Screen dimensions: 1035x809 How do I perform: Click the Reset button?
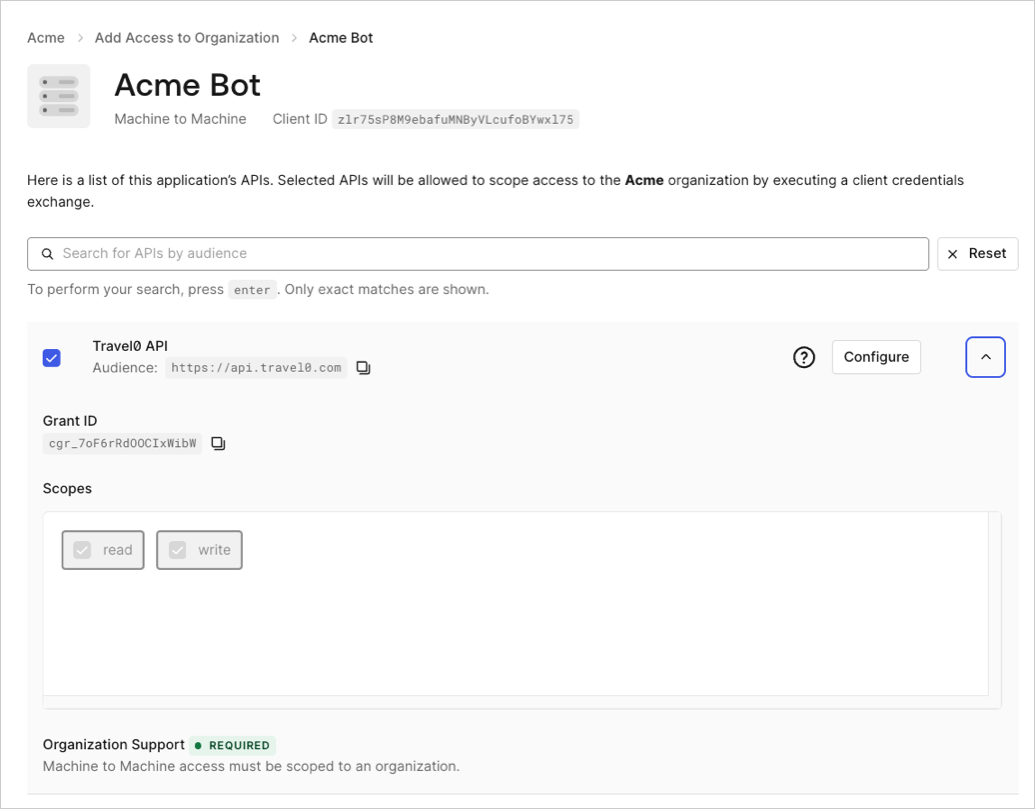point(978,254)
